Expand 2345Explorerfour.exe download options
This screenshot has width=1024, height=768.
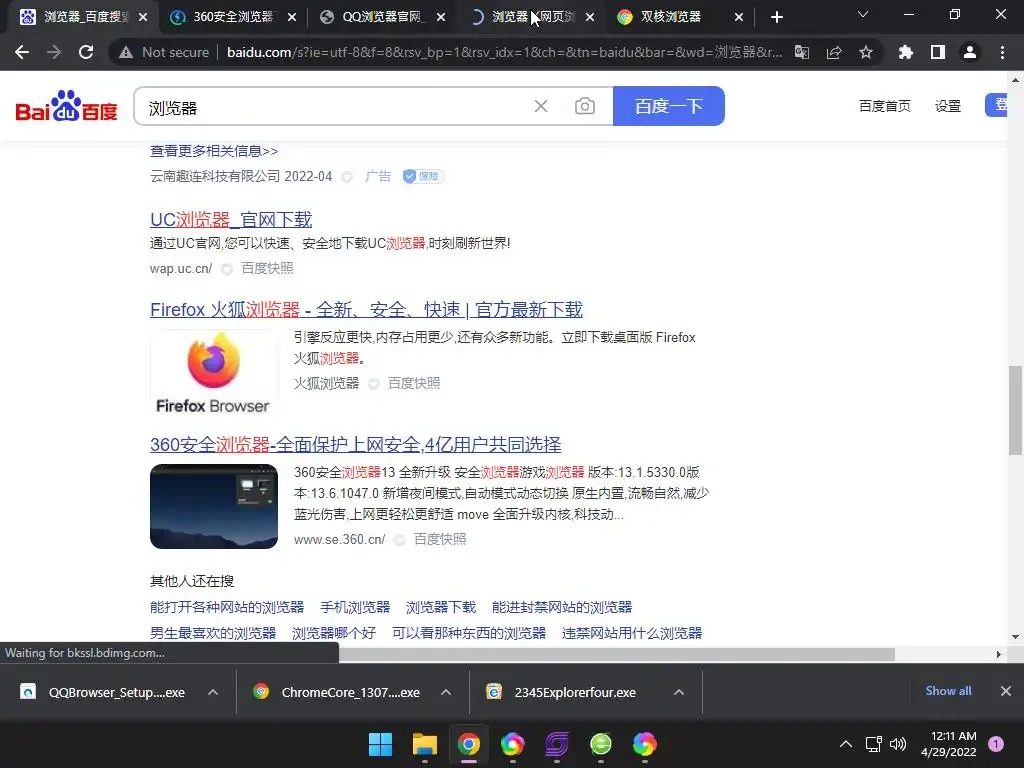click(x=679, y=692)
